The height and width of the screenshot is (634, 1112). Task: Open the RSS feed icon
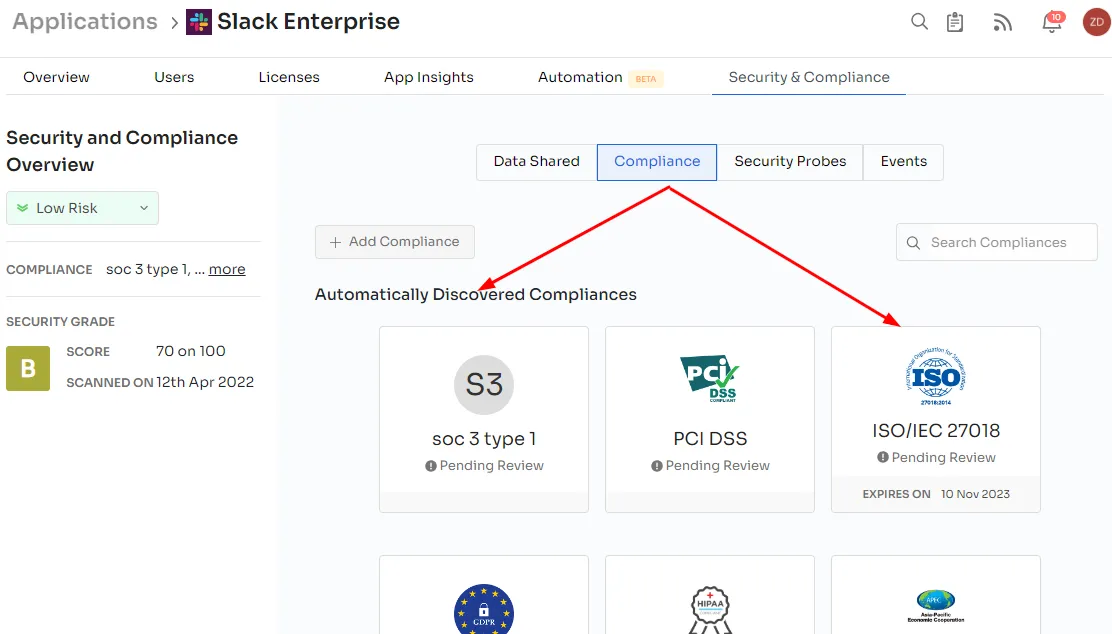click(x=1002, y=23)
